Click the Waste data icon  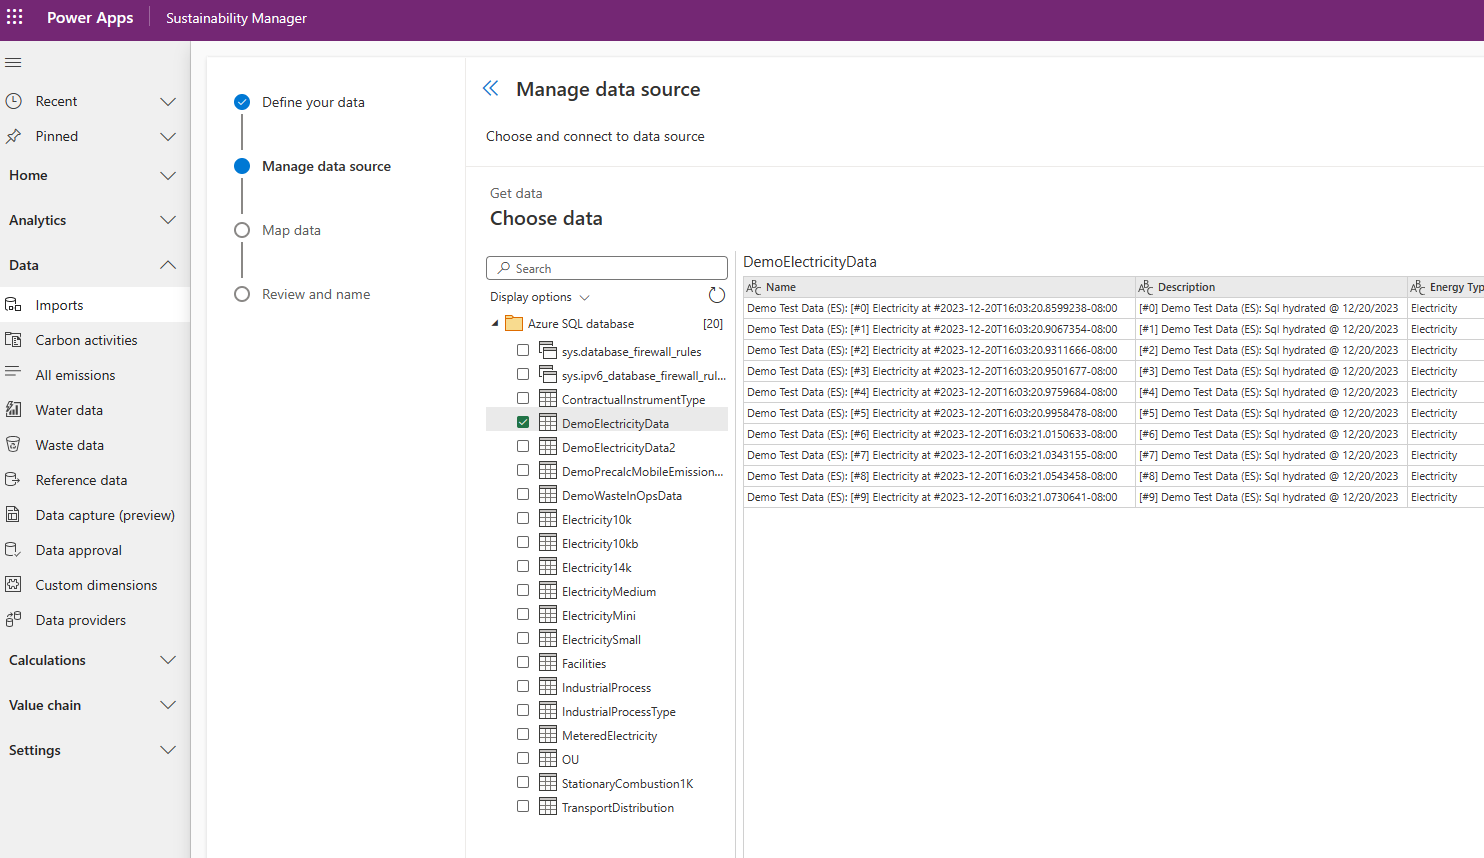(14, 445)
